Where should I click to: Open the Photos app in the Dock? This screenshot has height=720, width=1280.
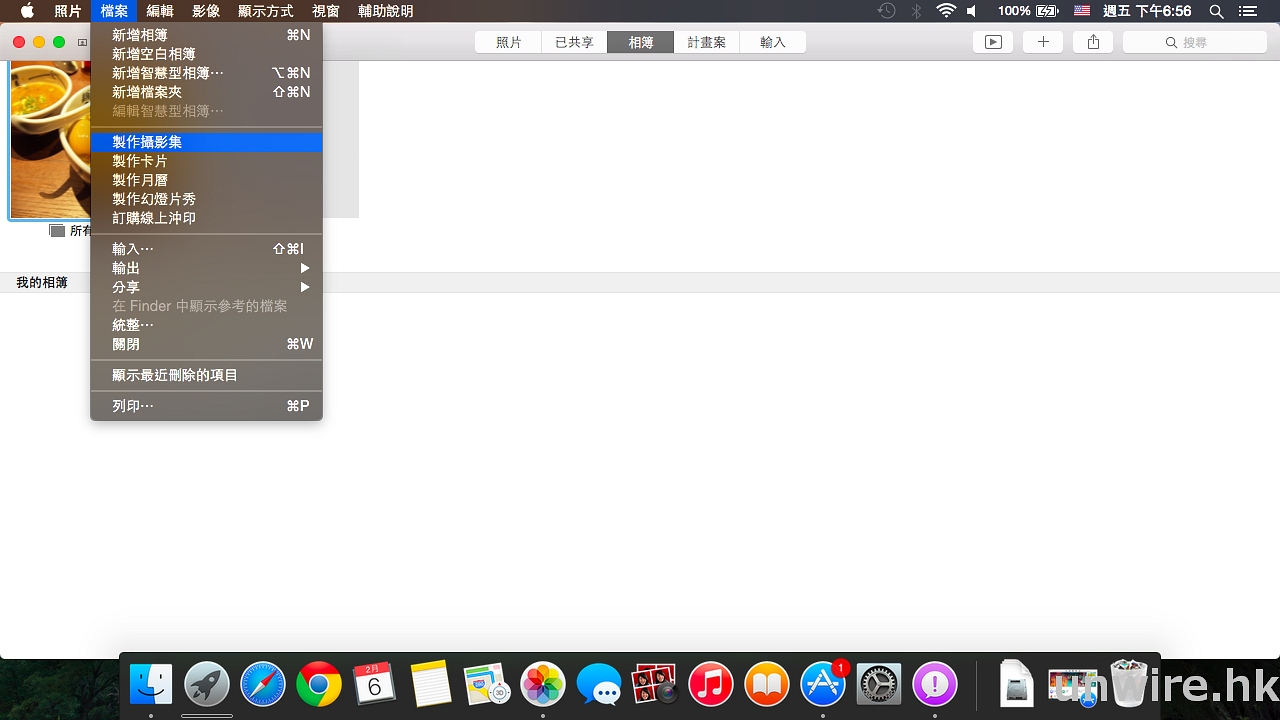tap(543, 685)
